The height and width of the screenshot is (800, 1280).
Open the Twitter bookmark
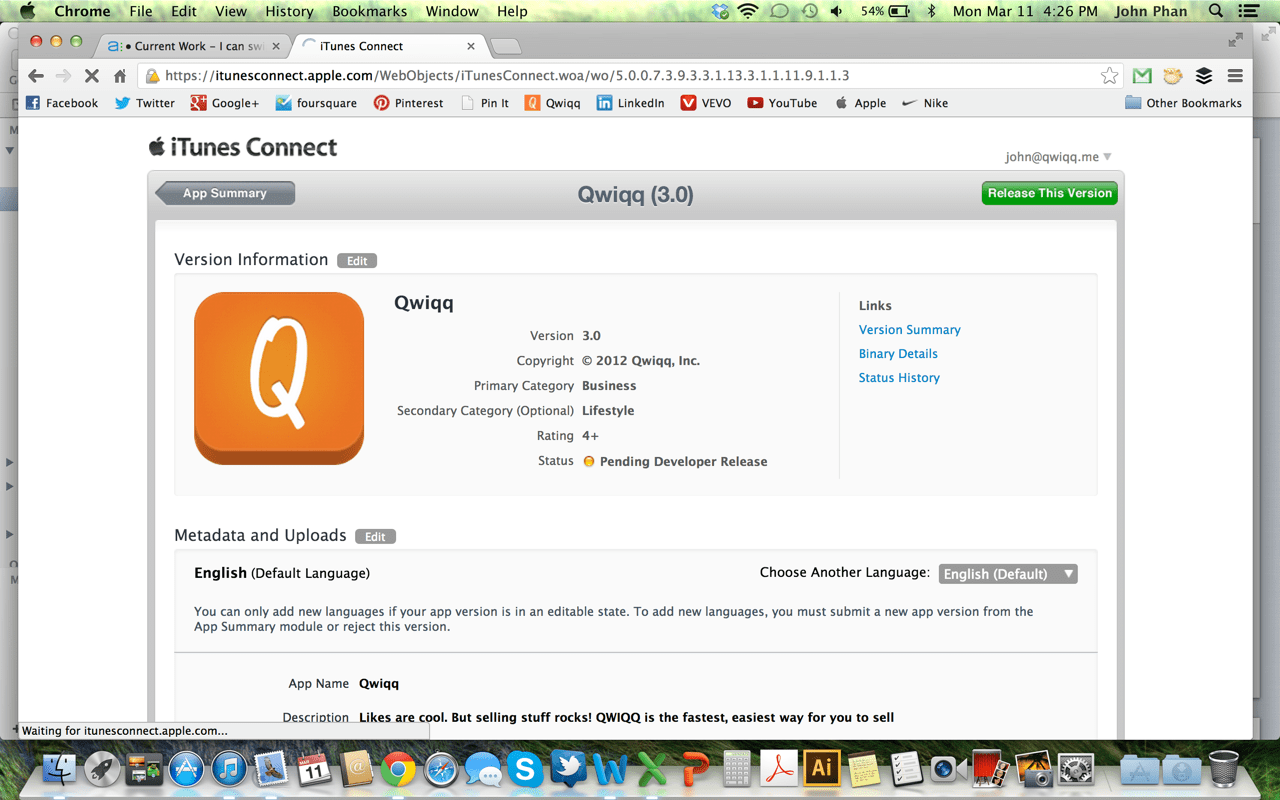pyautogui.click(x=145, y=103)
